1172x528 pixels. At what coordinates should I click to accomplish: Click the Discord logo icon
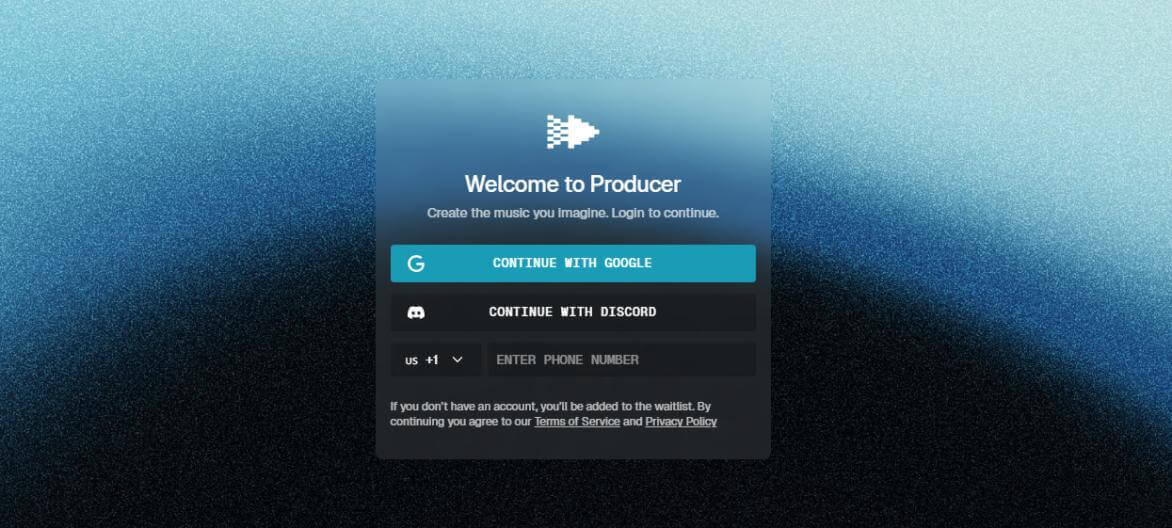[x=416, y=313]
